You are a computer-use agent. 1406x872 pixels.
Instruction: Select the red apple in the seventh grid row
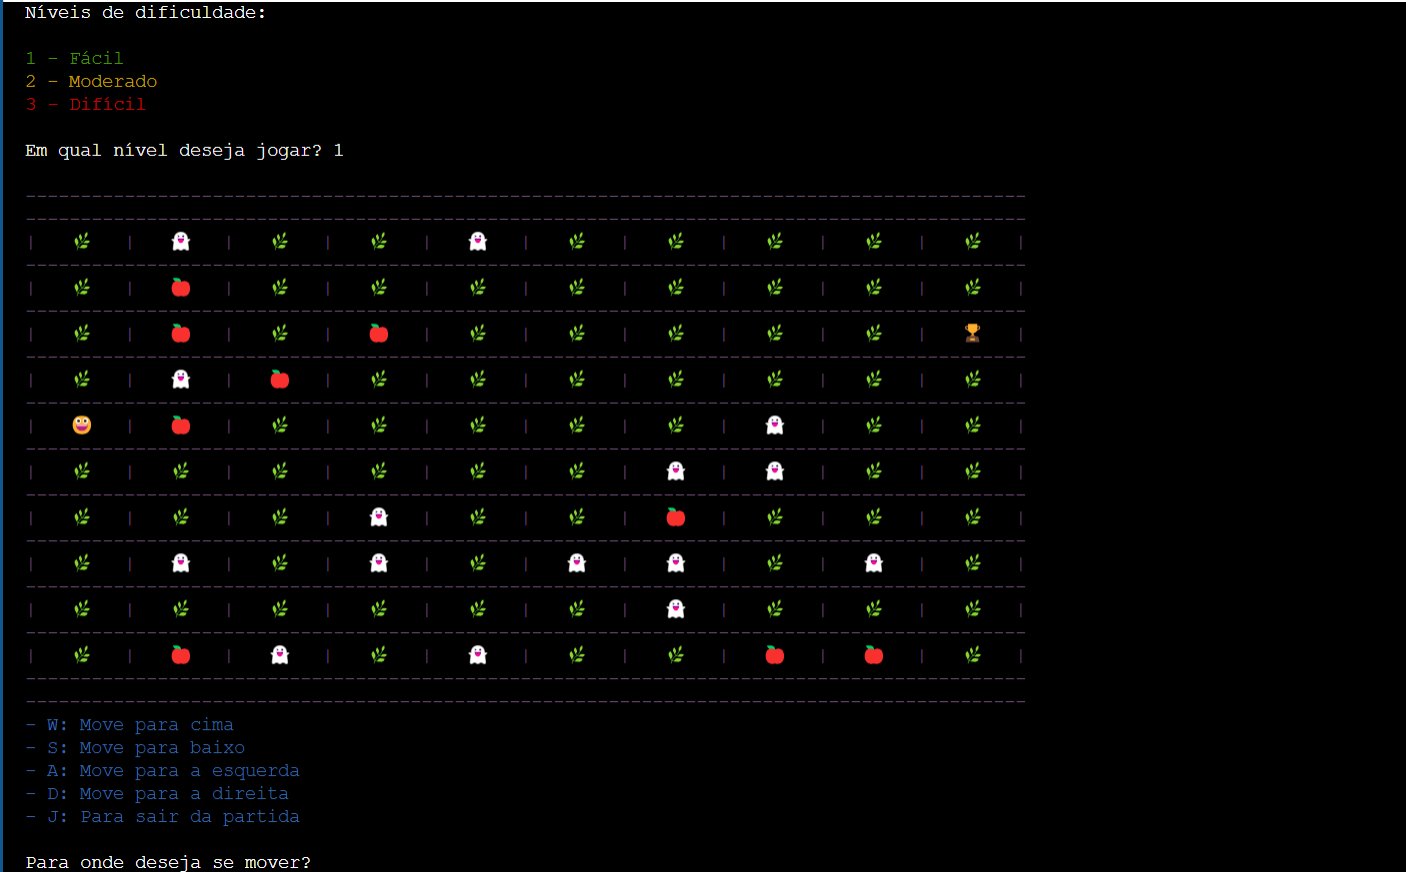(x=676, y=517)
